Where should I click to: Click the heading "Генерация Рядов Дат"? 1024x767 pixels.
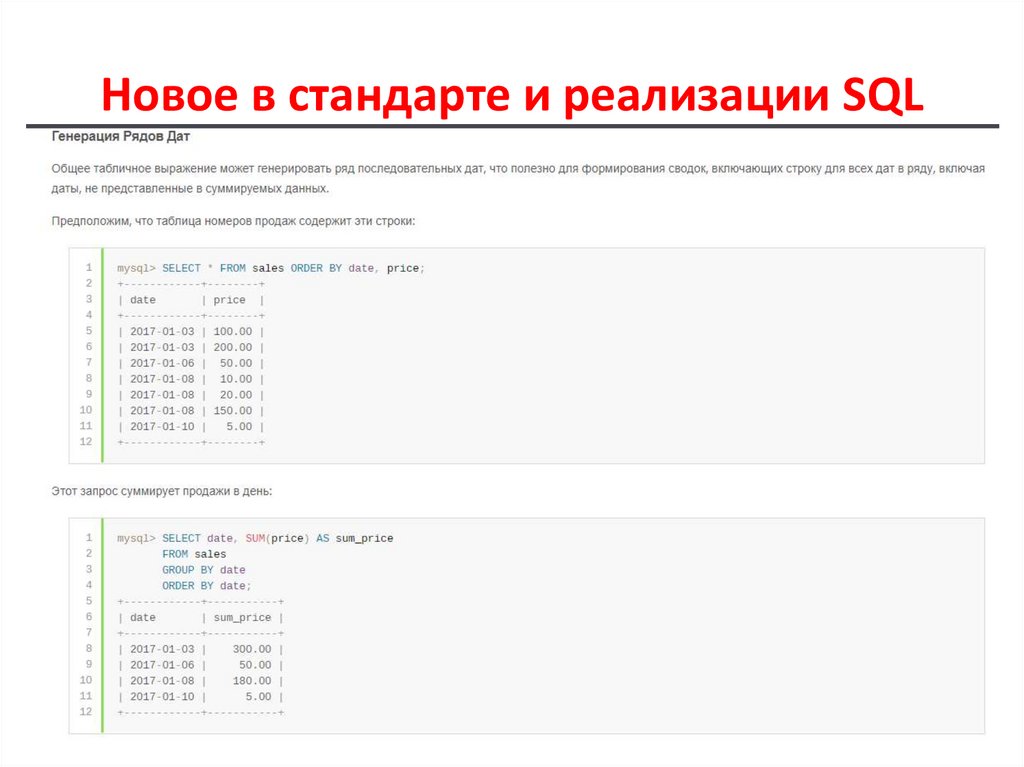pyautogui.click(x=120, y=137)
